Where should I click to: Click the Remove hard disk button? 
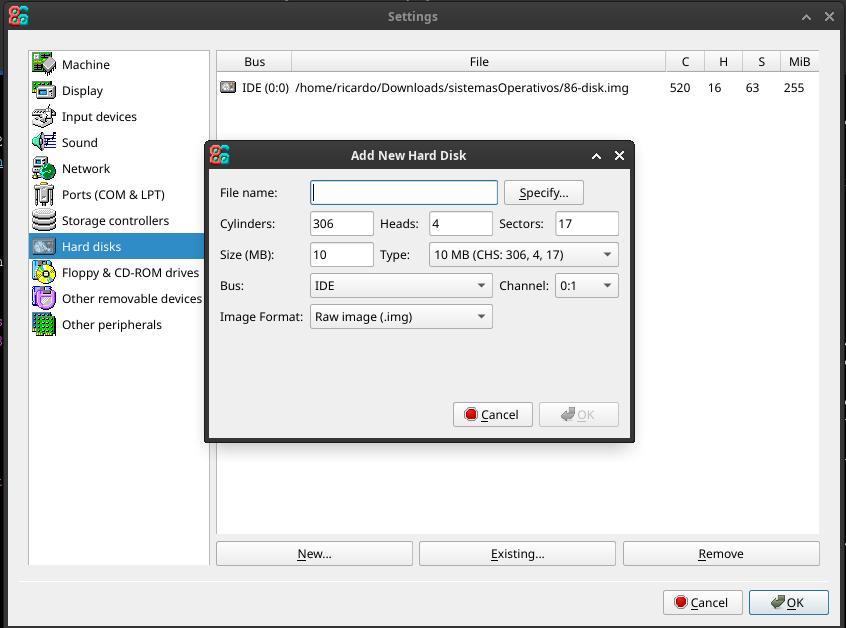click(x=721, y=554)
